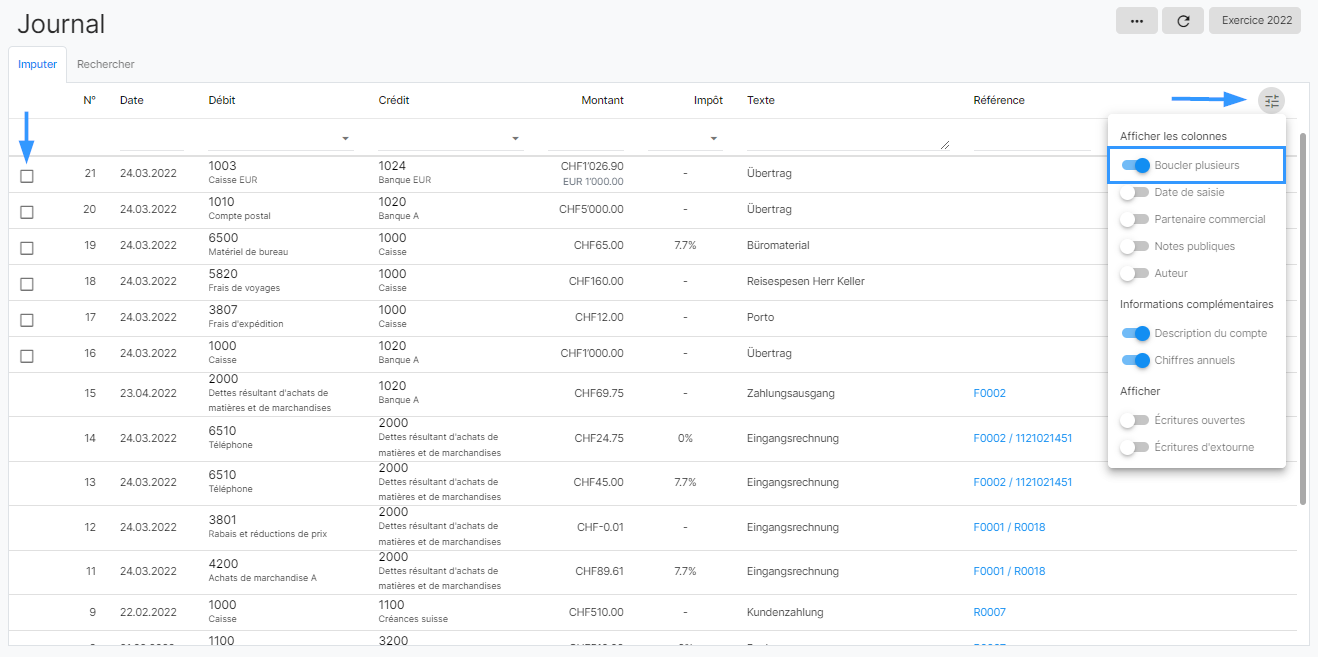Enable the Date de saisie column
Viewport: 1318px width, 657px height.
click(1135, 192)
